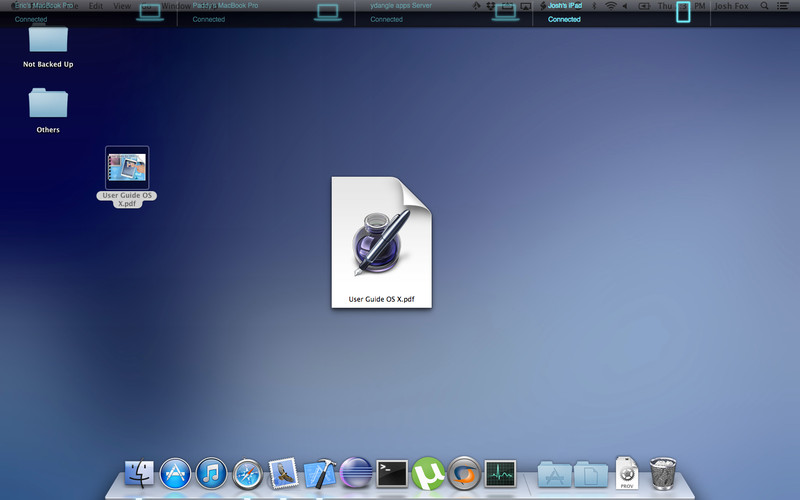Open uTorrent in the Dock
The image size is (800, 500).
pyautogui.click(x=428, y=473)
